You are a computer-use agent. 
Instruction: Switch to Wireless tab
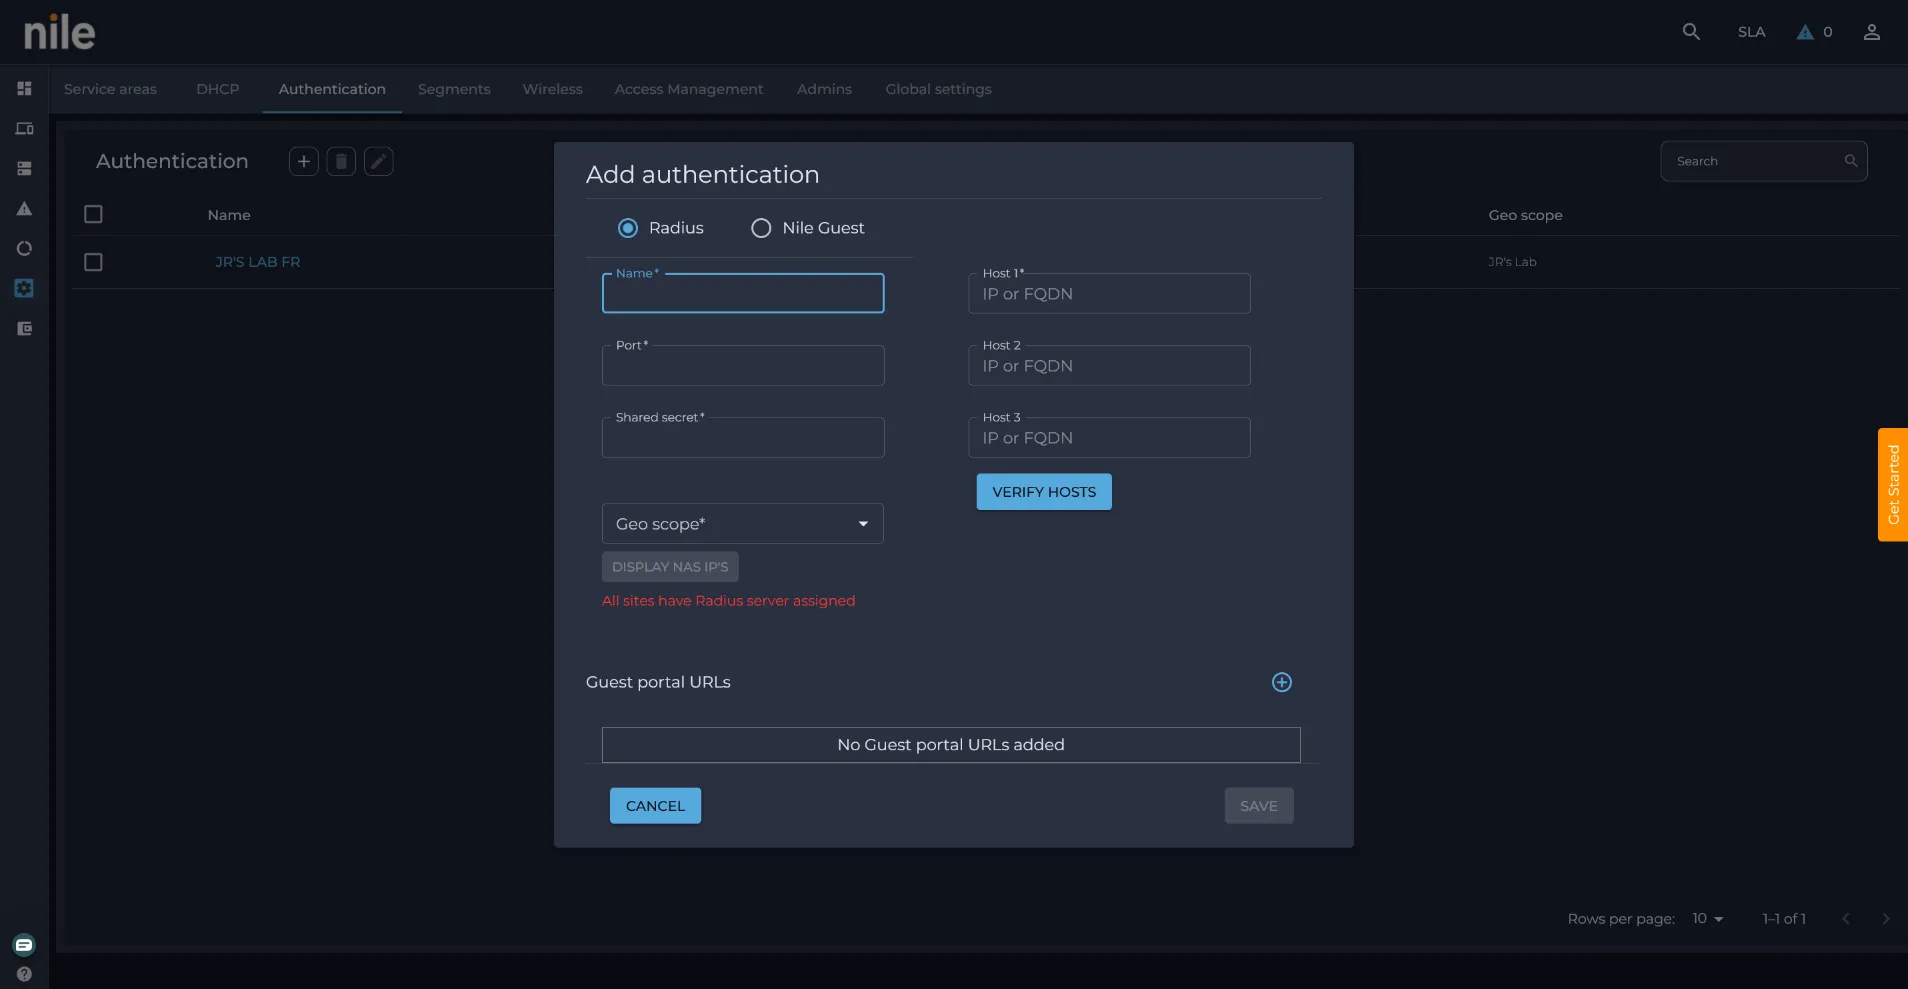pyautogui.click(x=552, y=89)
